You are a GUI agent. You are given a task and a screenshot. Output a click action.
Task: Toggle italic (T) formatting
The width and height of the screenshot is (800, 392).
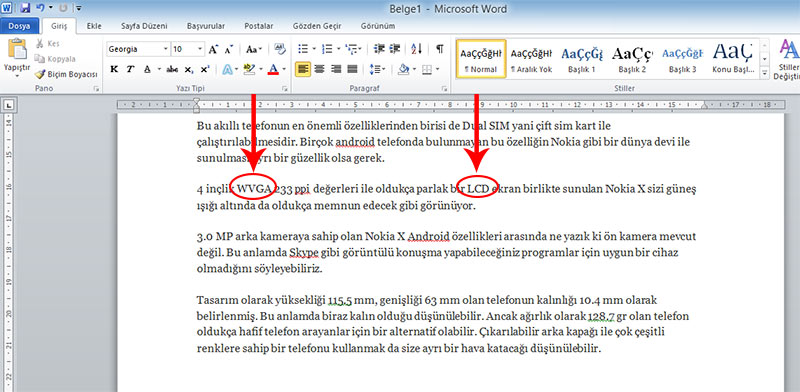point(130,69)
